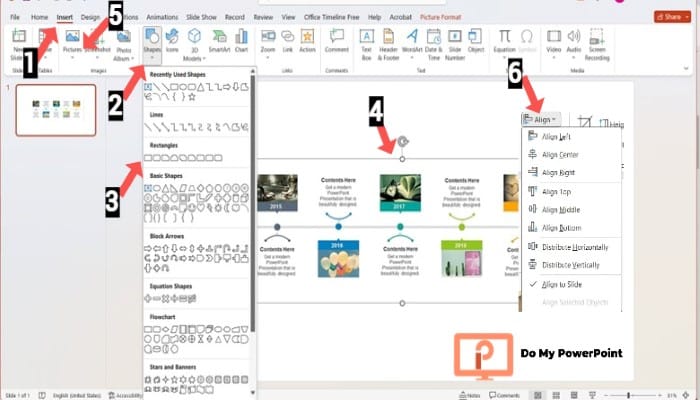Open Comments from the status bar
Image resolution: width=700 pixels, height=400 pixels.
pyautogui.click(x=504, y=395)
